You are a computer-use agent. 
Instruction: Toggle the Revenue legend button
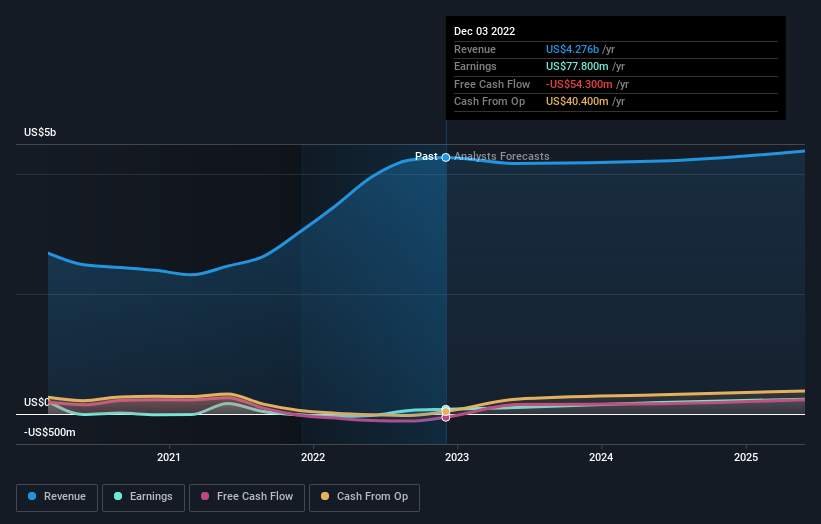[x=57, y=497]
